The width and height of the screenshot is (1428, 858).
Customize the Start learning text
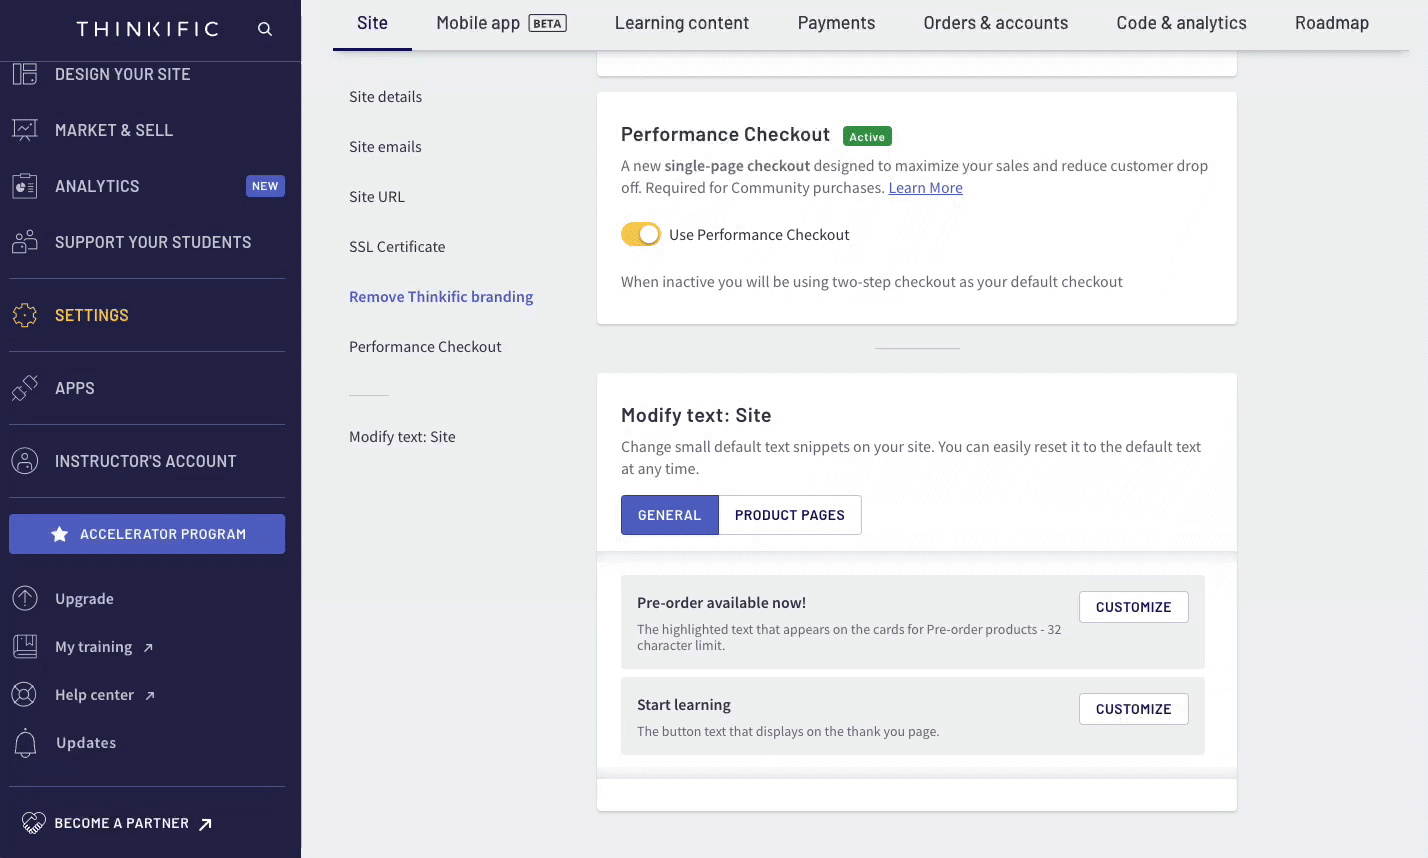(x=1133, y=709)
